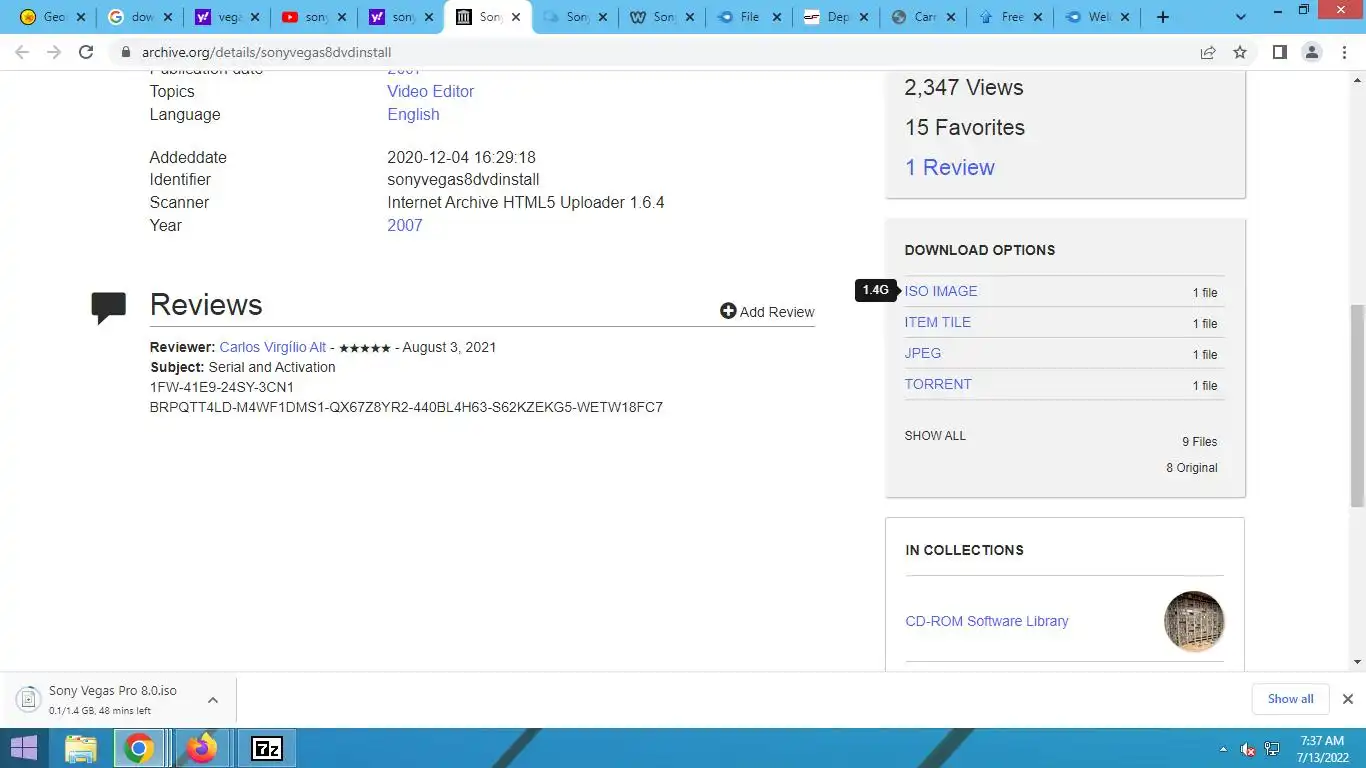Open File Explorer from the taskbar

[81, 748]
